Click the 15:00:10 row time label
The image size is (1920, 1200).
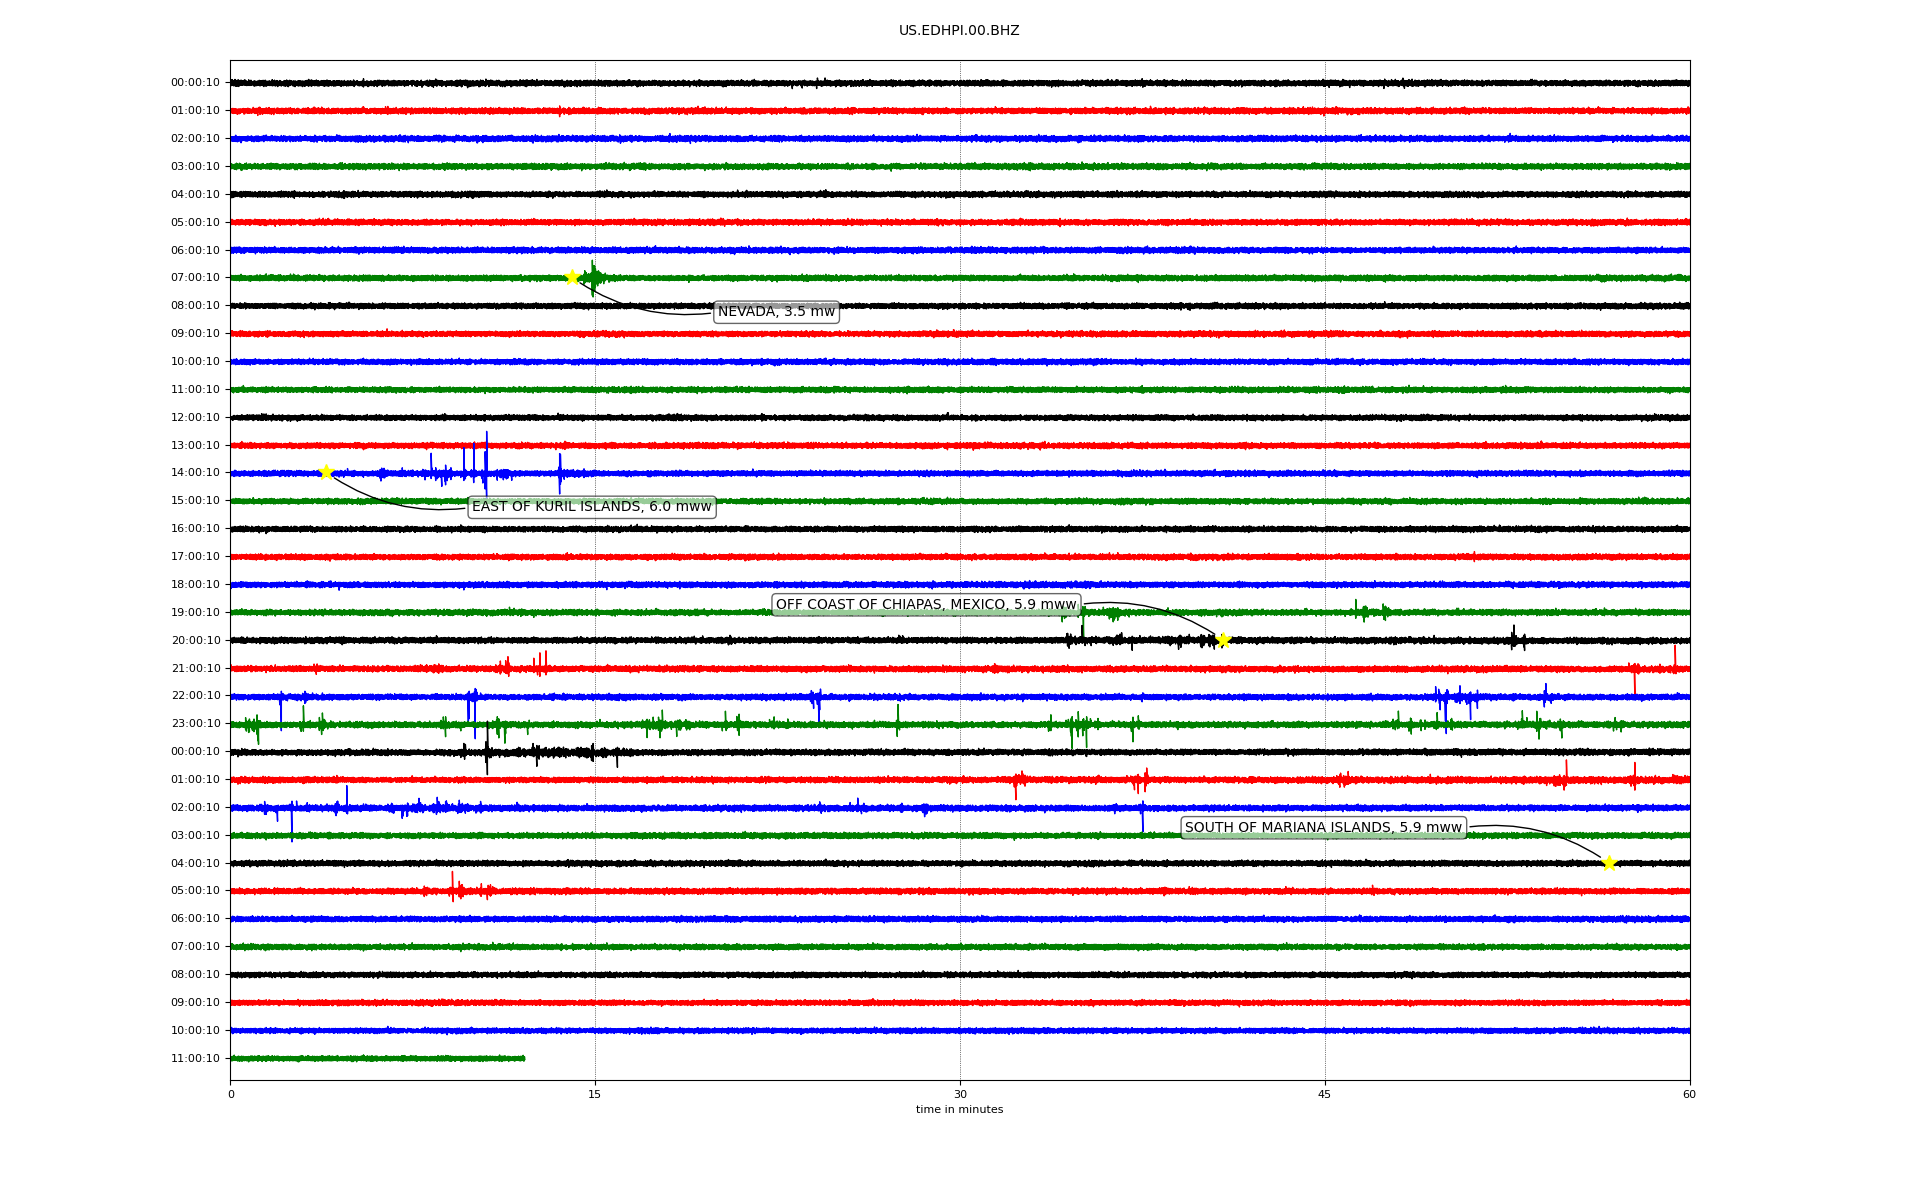195,501
